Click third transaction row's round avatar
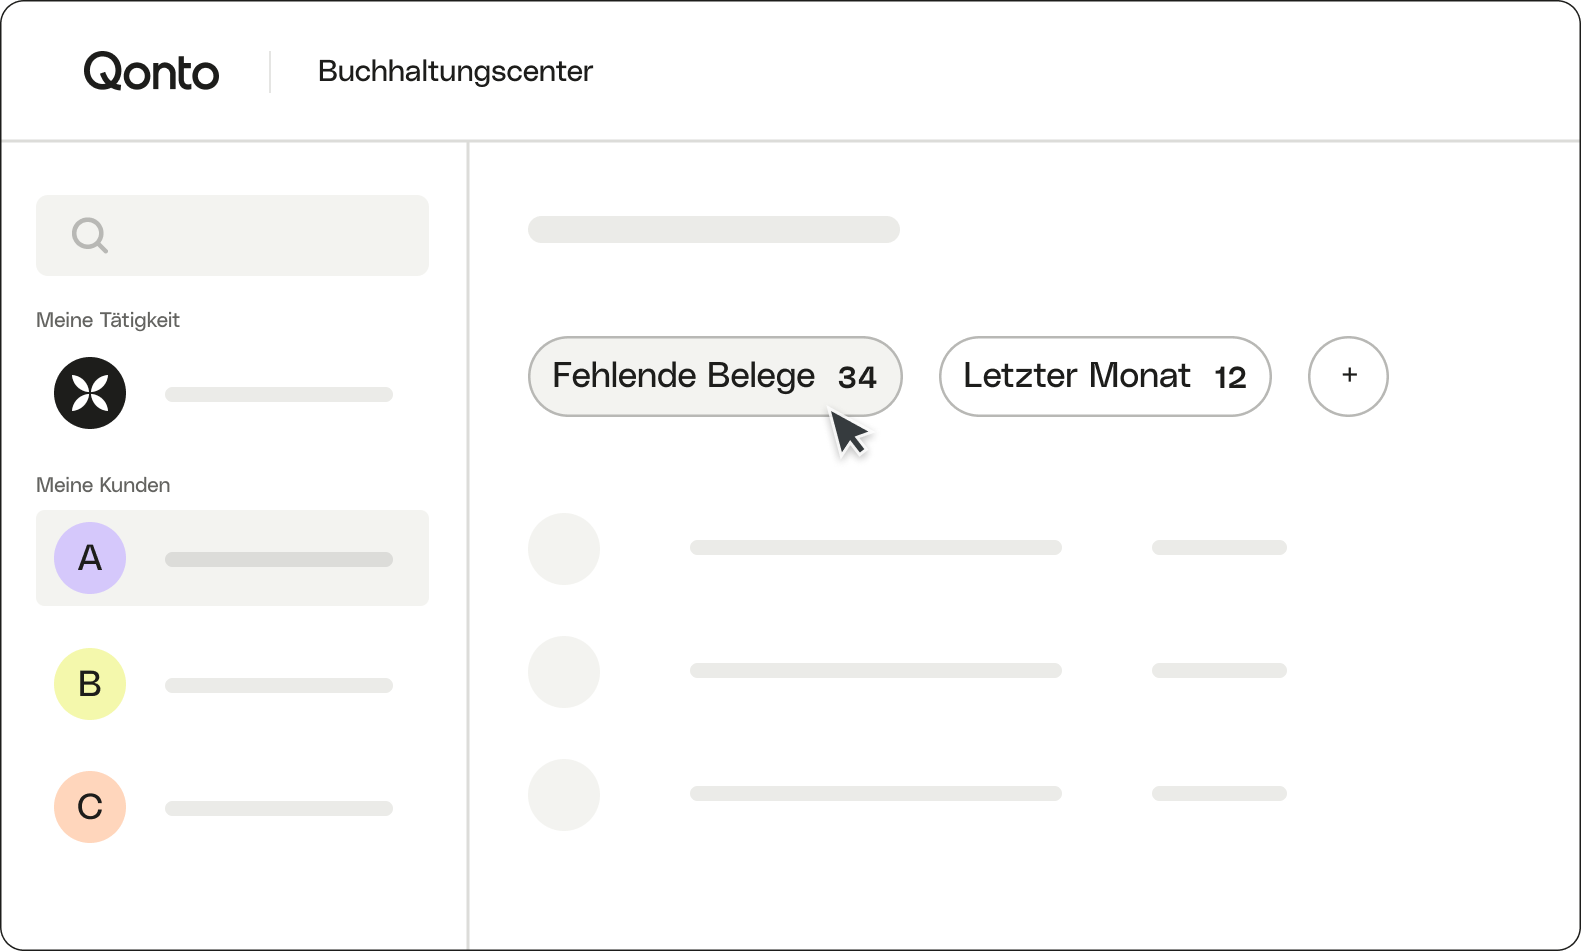 pyautogui.click(x=564, y=795)
